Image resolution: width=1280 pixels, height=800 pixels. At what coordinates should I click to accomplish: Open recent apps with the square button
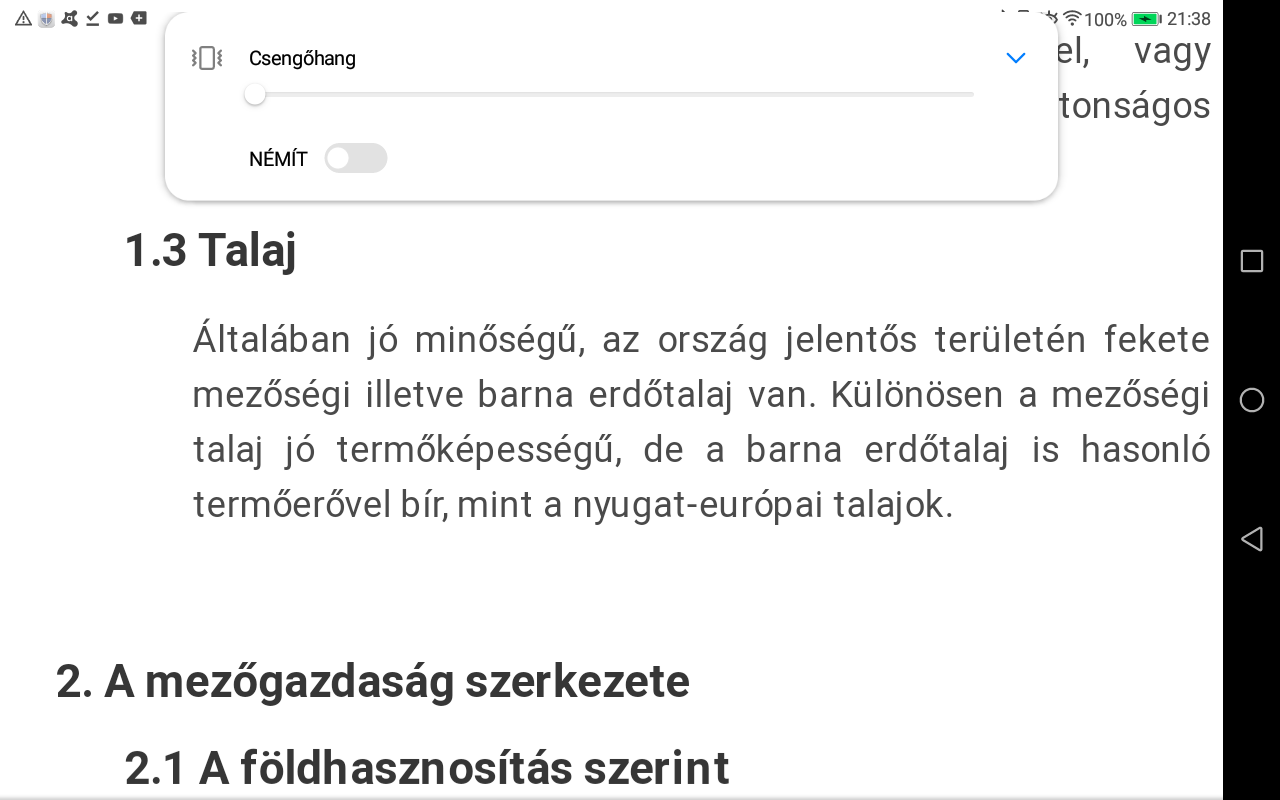coord(1251,261)
